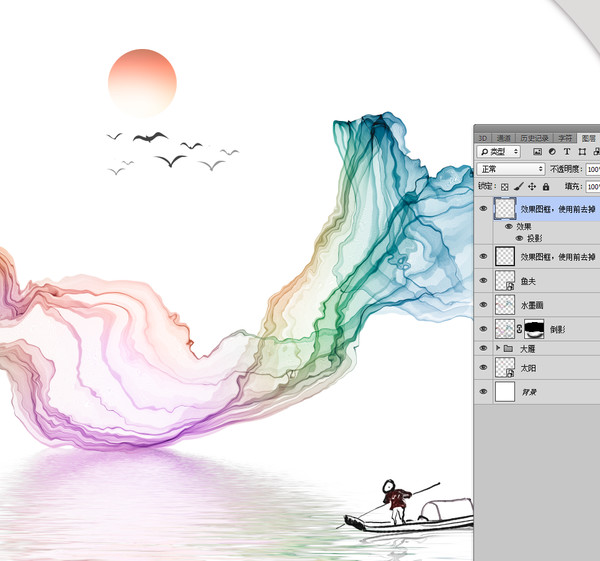Expand the 大雁 group triangle
The height and width of the screenshot is (561, 600).
click(x=498, y=348)
